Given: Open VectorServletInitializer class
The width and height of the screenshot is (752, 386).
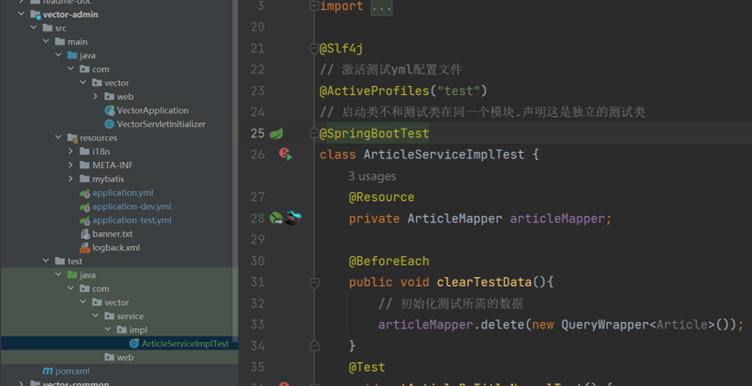Looking at the screenshot, I should tap(161, 124).
